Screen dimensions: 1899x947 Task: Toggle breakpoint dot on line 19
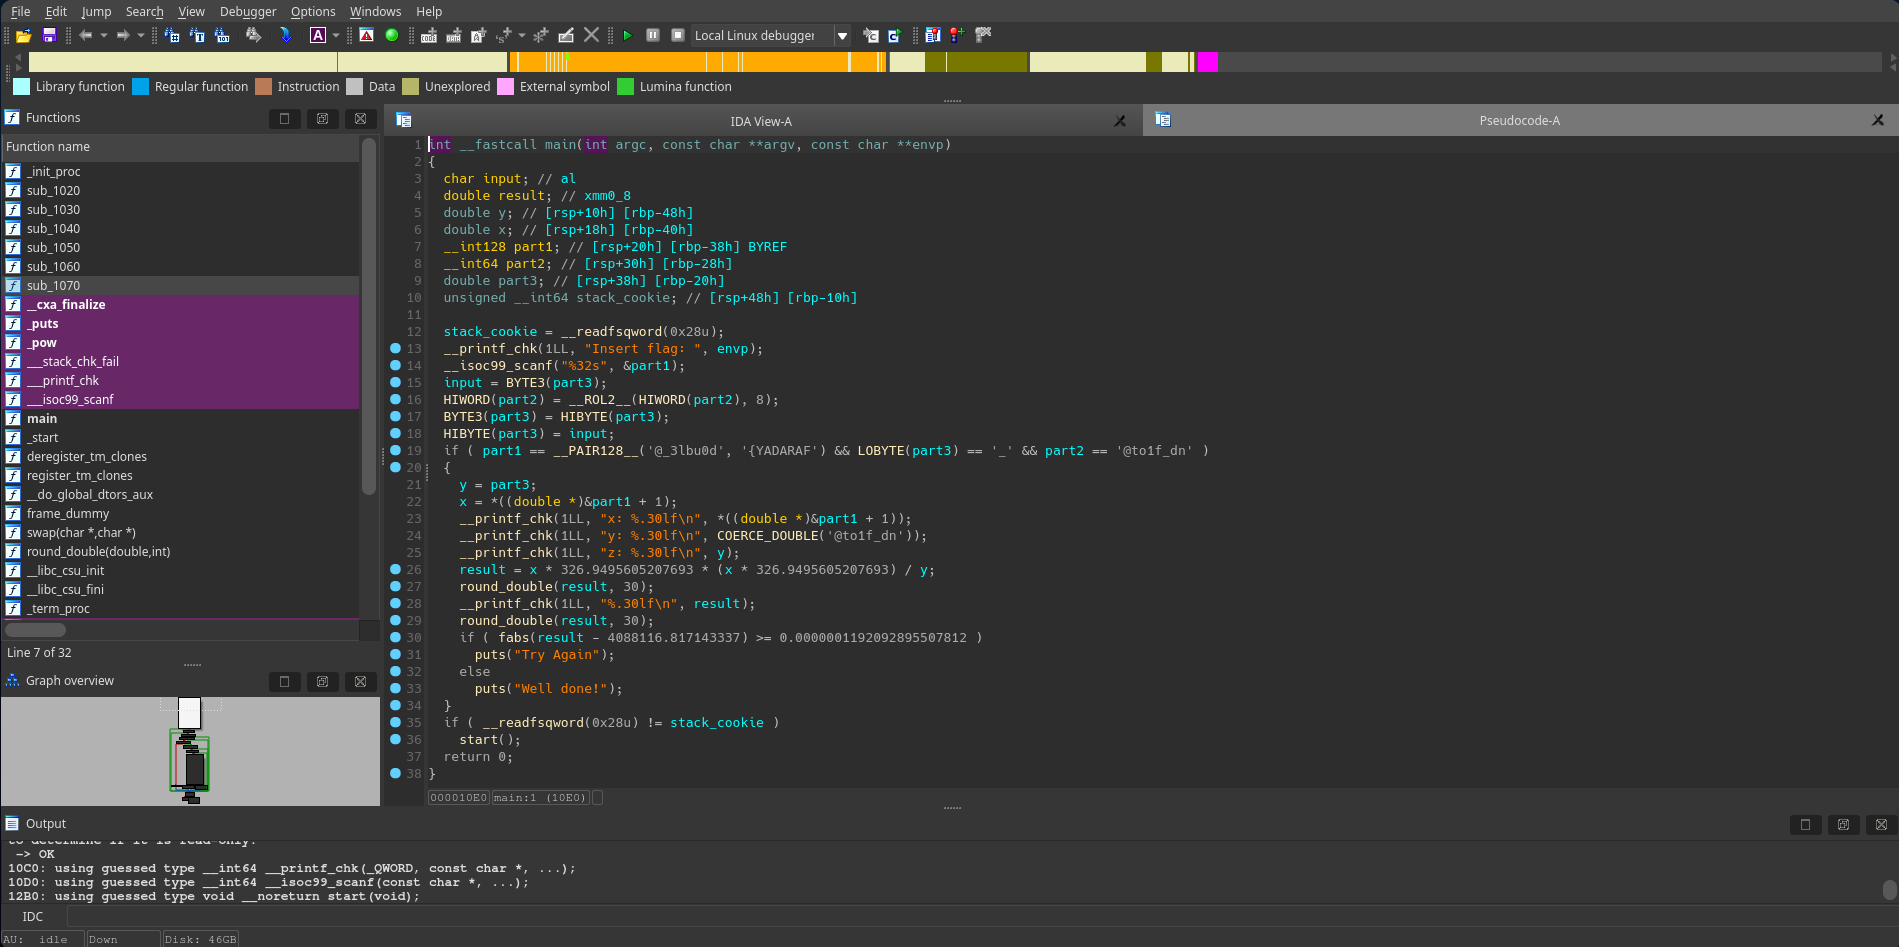pyautogui.click(x=395, y=450)
